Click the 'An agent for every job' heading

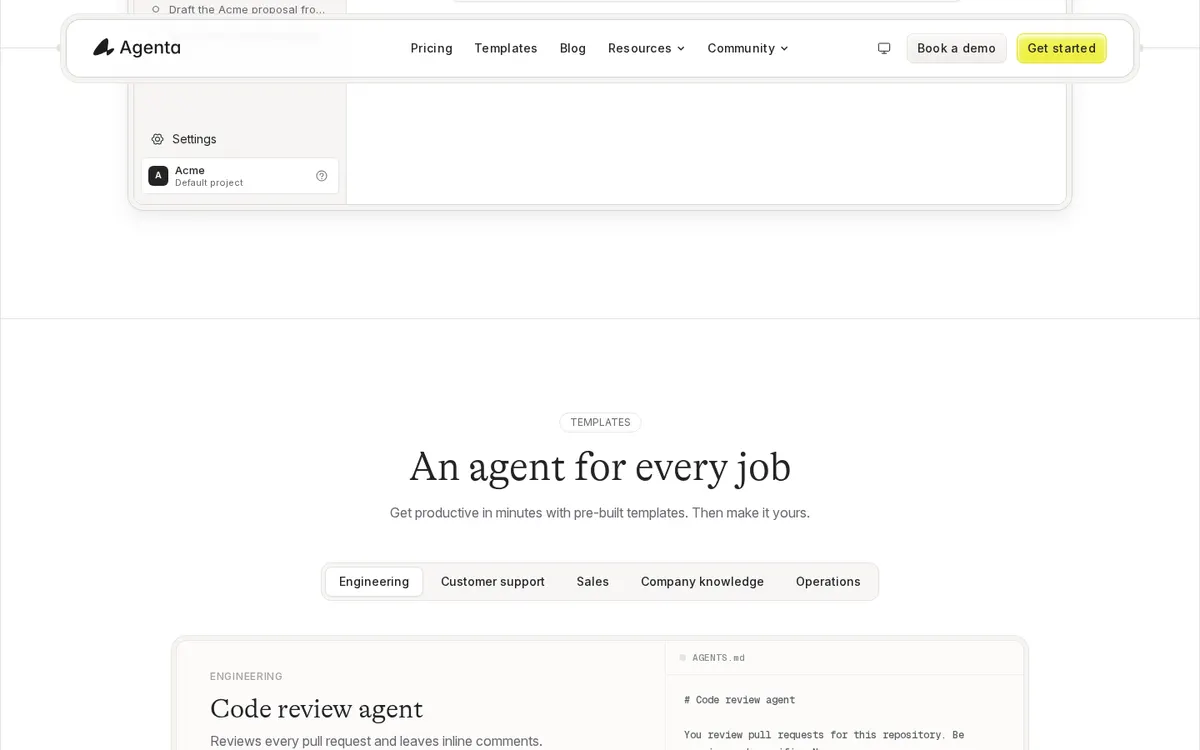pyautogui.click(x=600, y=467)
